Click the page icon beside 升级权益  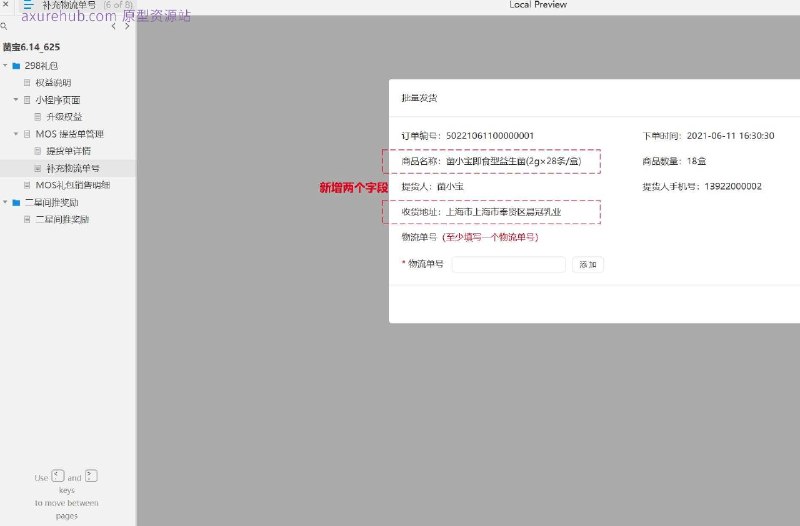coord(38,117)
